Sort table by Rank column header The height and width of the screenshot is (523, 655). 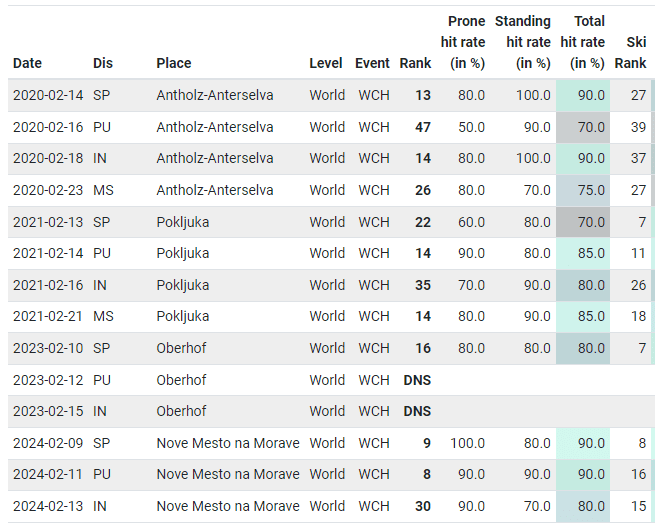coord(415,63)
